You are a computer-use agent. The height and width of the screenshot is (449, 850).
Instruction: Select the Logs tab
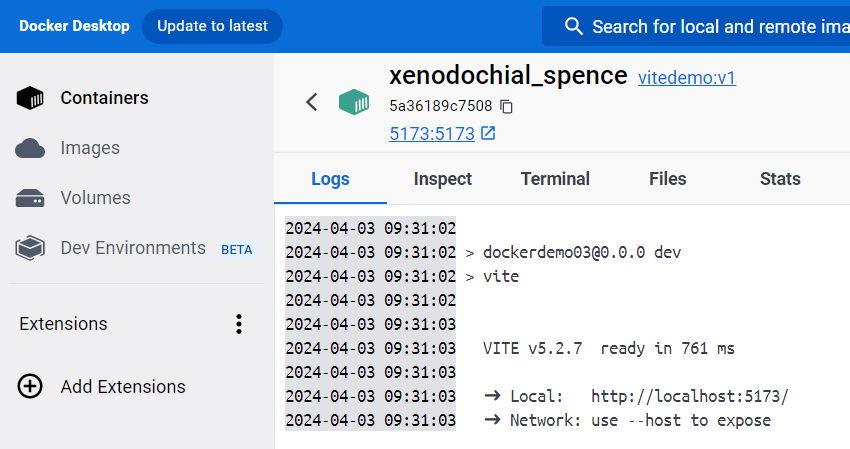click(330, 179)
